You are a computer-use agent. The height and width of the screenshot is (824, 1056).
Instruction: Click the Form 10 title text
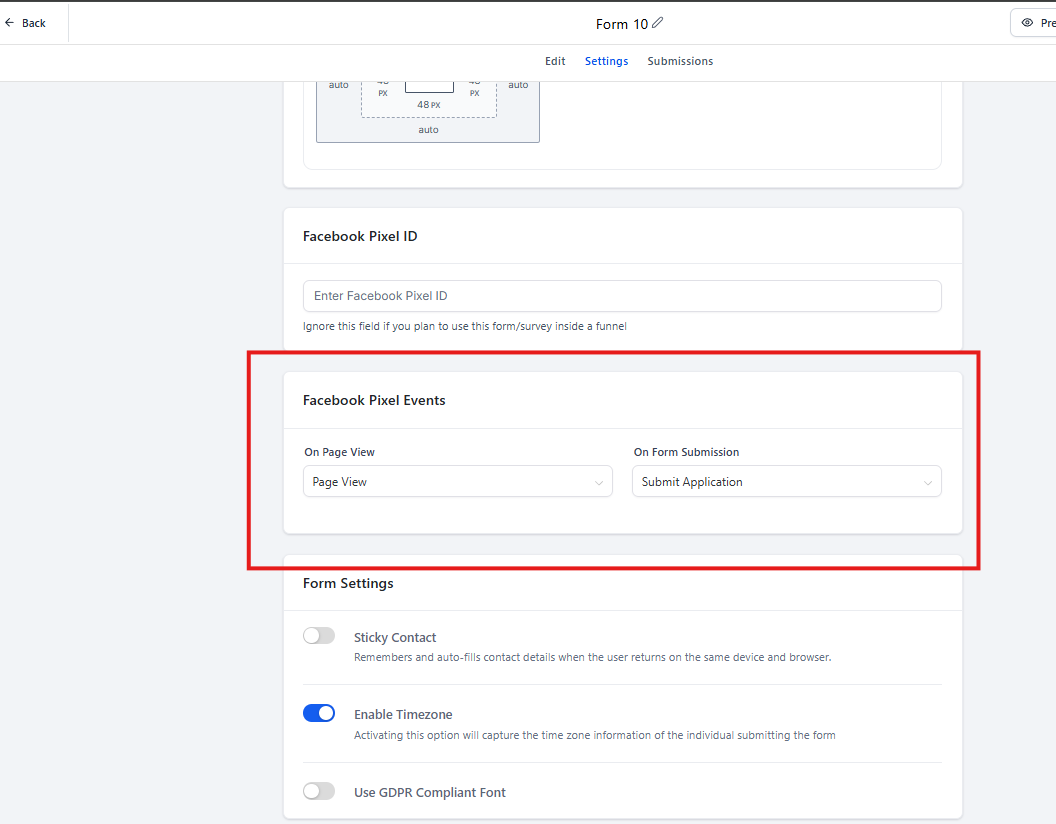pyautogui.click(x=621, y=24)
